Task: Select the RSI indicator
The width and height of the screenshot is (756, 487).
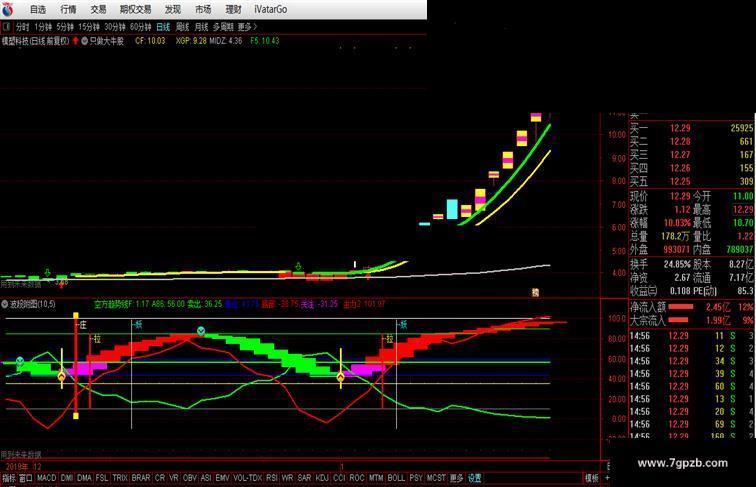Action: click(271, 478)
